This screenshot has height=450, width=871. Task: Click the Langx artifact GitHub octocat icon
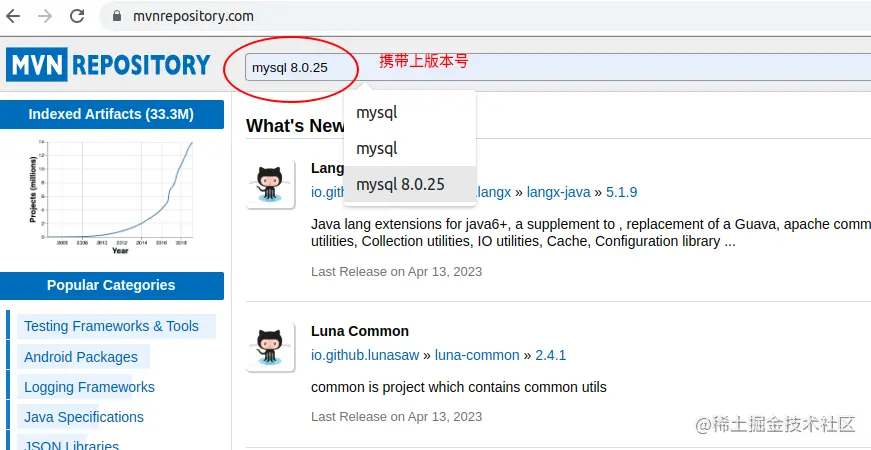[270, 184]
